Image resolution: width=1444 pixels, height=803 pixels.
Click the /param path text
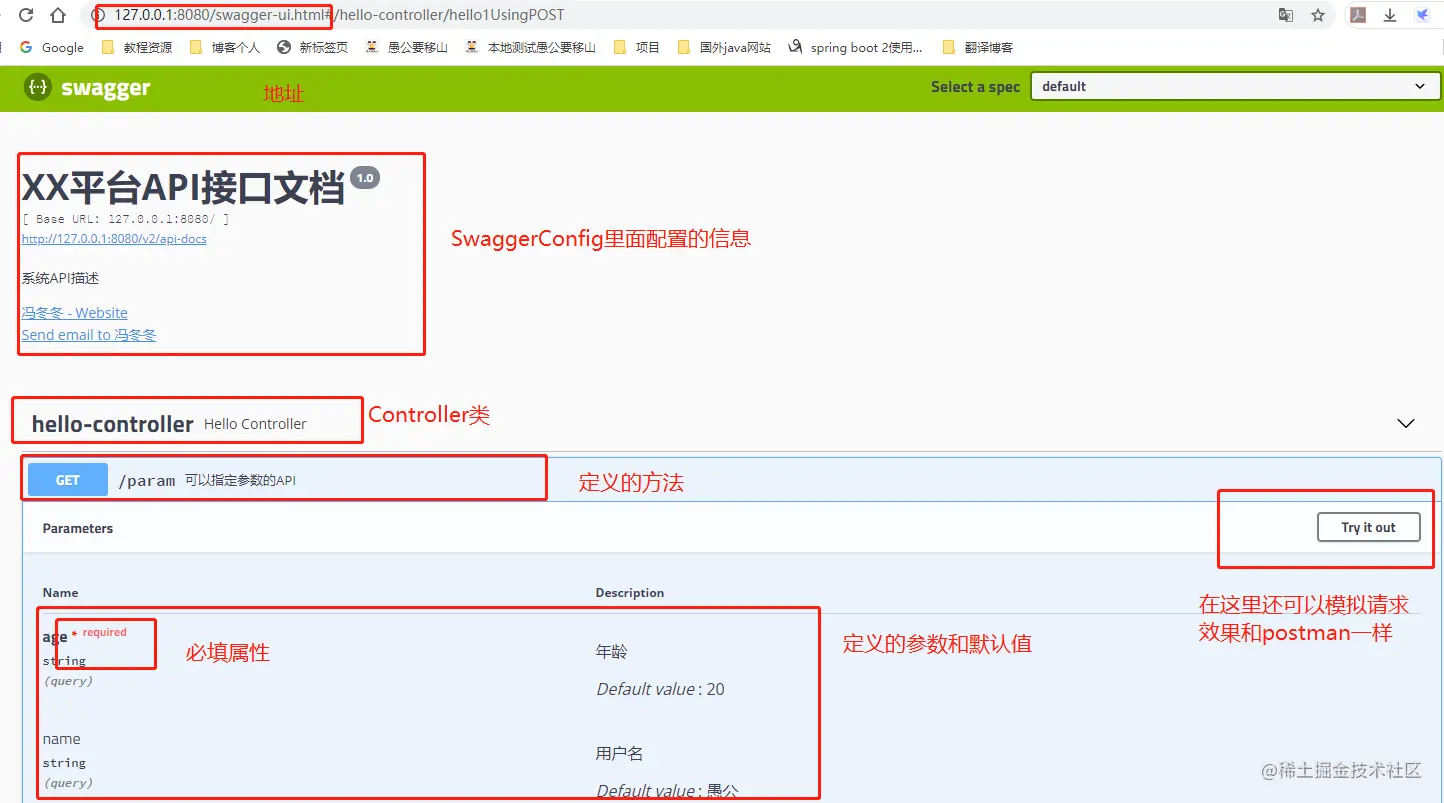pyautogui.click(x=147, y=481)
